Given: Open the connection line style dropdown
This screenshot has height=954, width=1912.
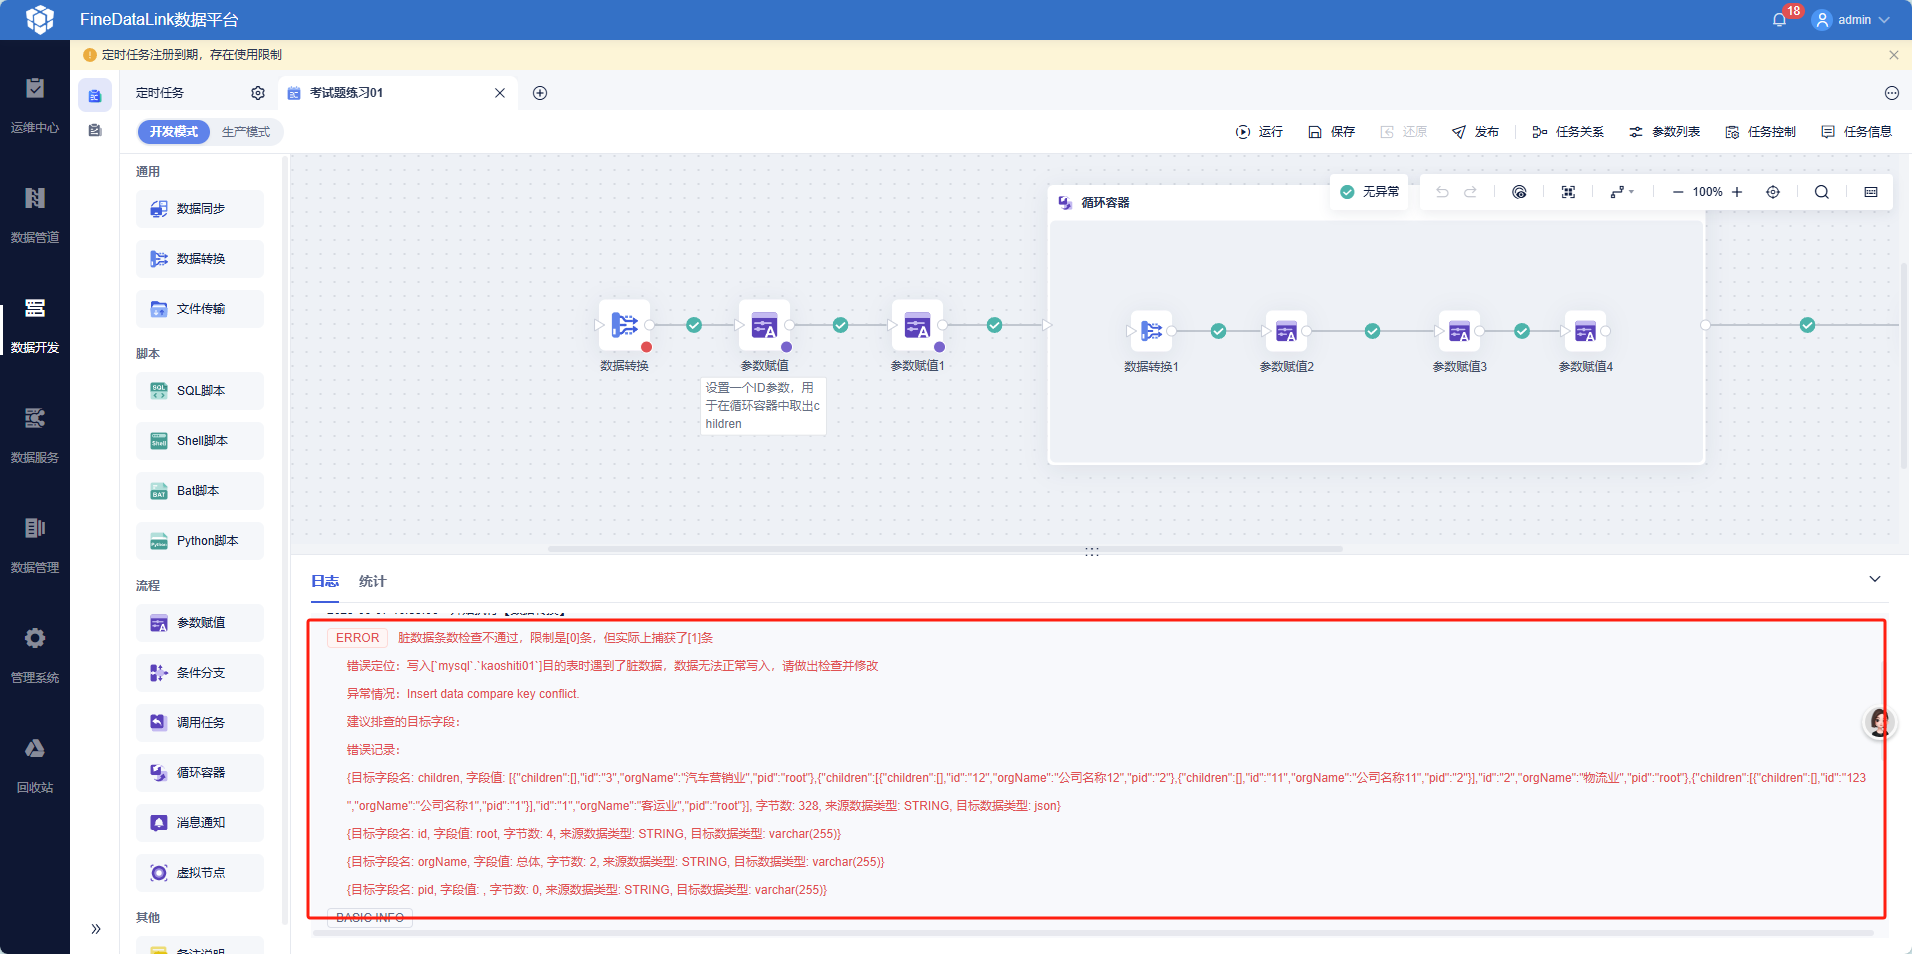Looking at the screenshot, I should point(1621,192).
